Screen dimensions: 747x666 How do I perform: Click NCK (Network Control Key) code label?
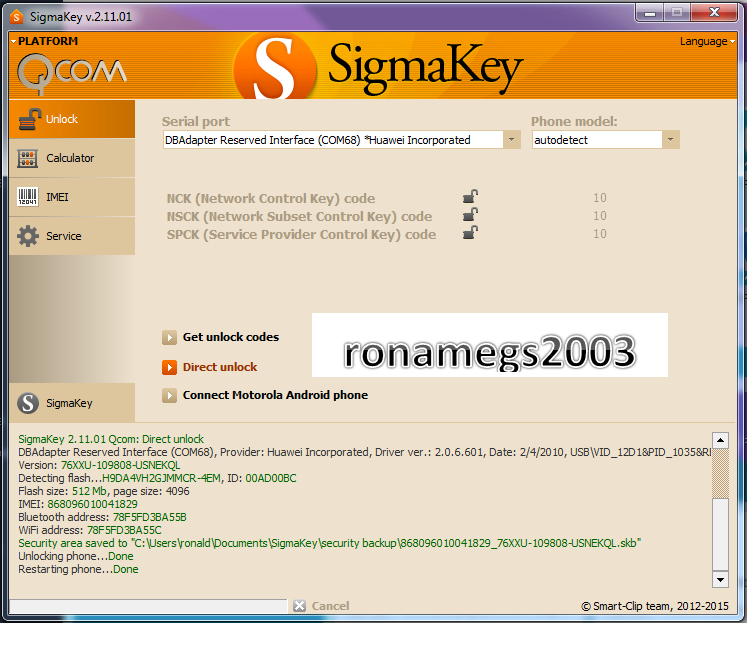[x=271, y=199]
